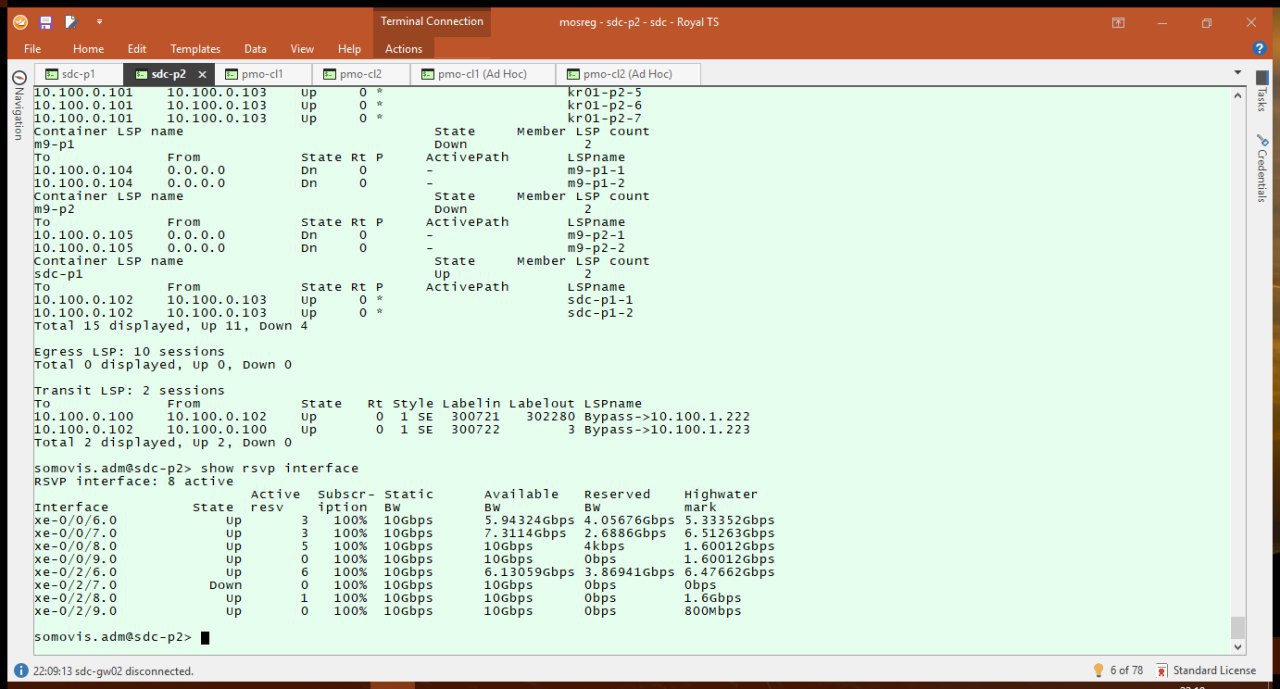Switch to the pmo-cl2 (Ad Hoc) tab
The height and width of the screenshot is (689, 1280).
point(628,74)
